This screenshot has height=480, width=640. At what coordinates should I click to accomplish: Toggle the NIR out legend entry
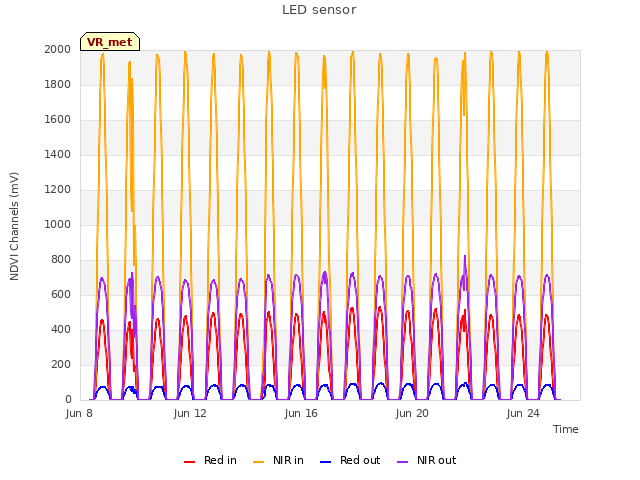(x=427, y=460)
